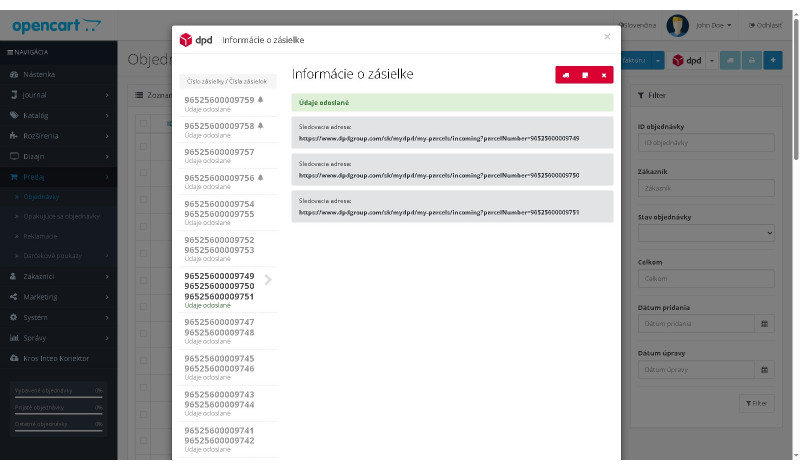Click the label/sticker icon in red toolbar
Image resolution: width=800 pixels, height=470 pixels.
coord(585,75)
